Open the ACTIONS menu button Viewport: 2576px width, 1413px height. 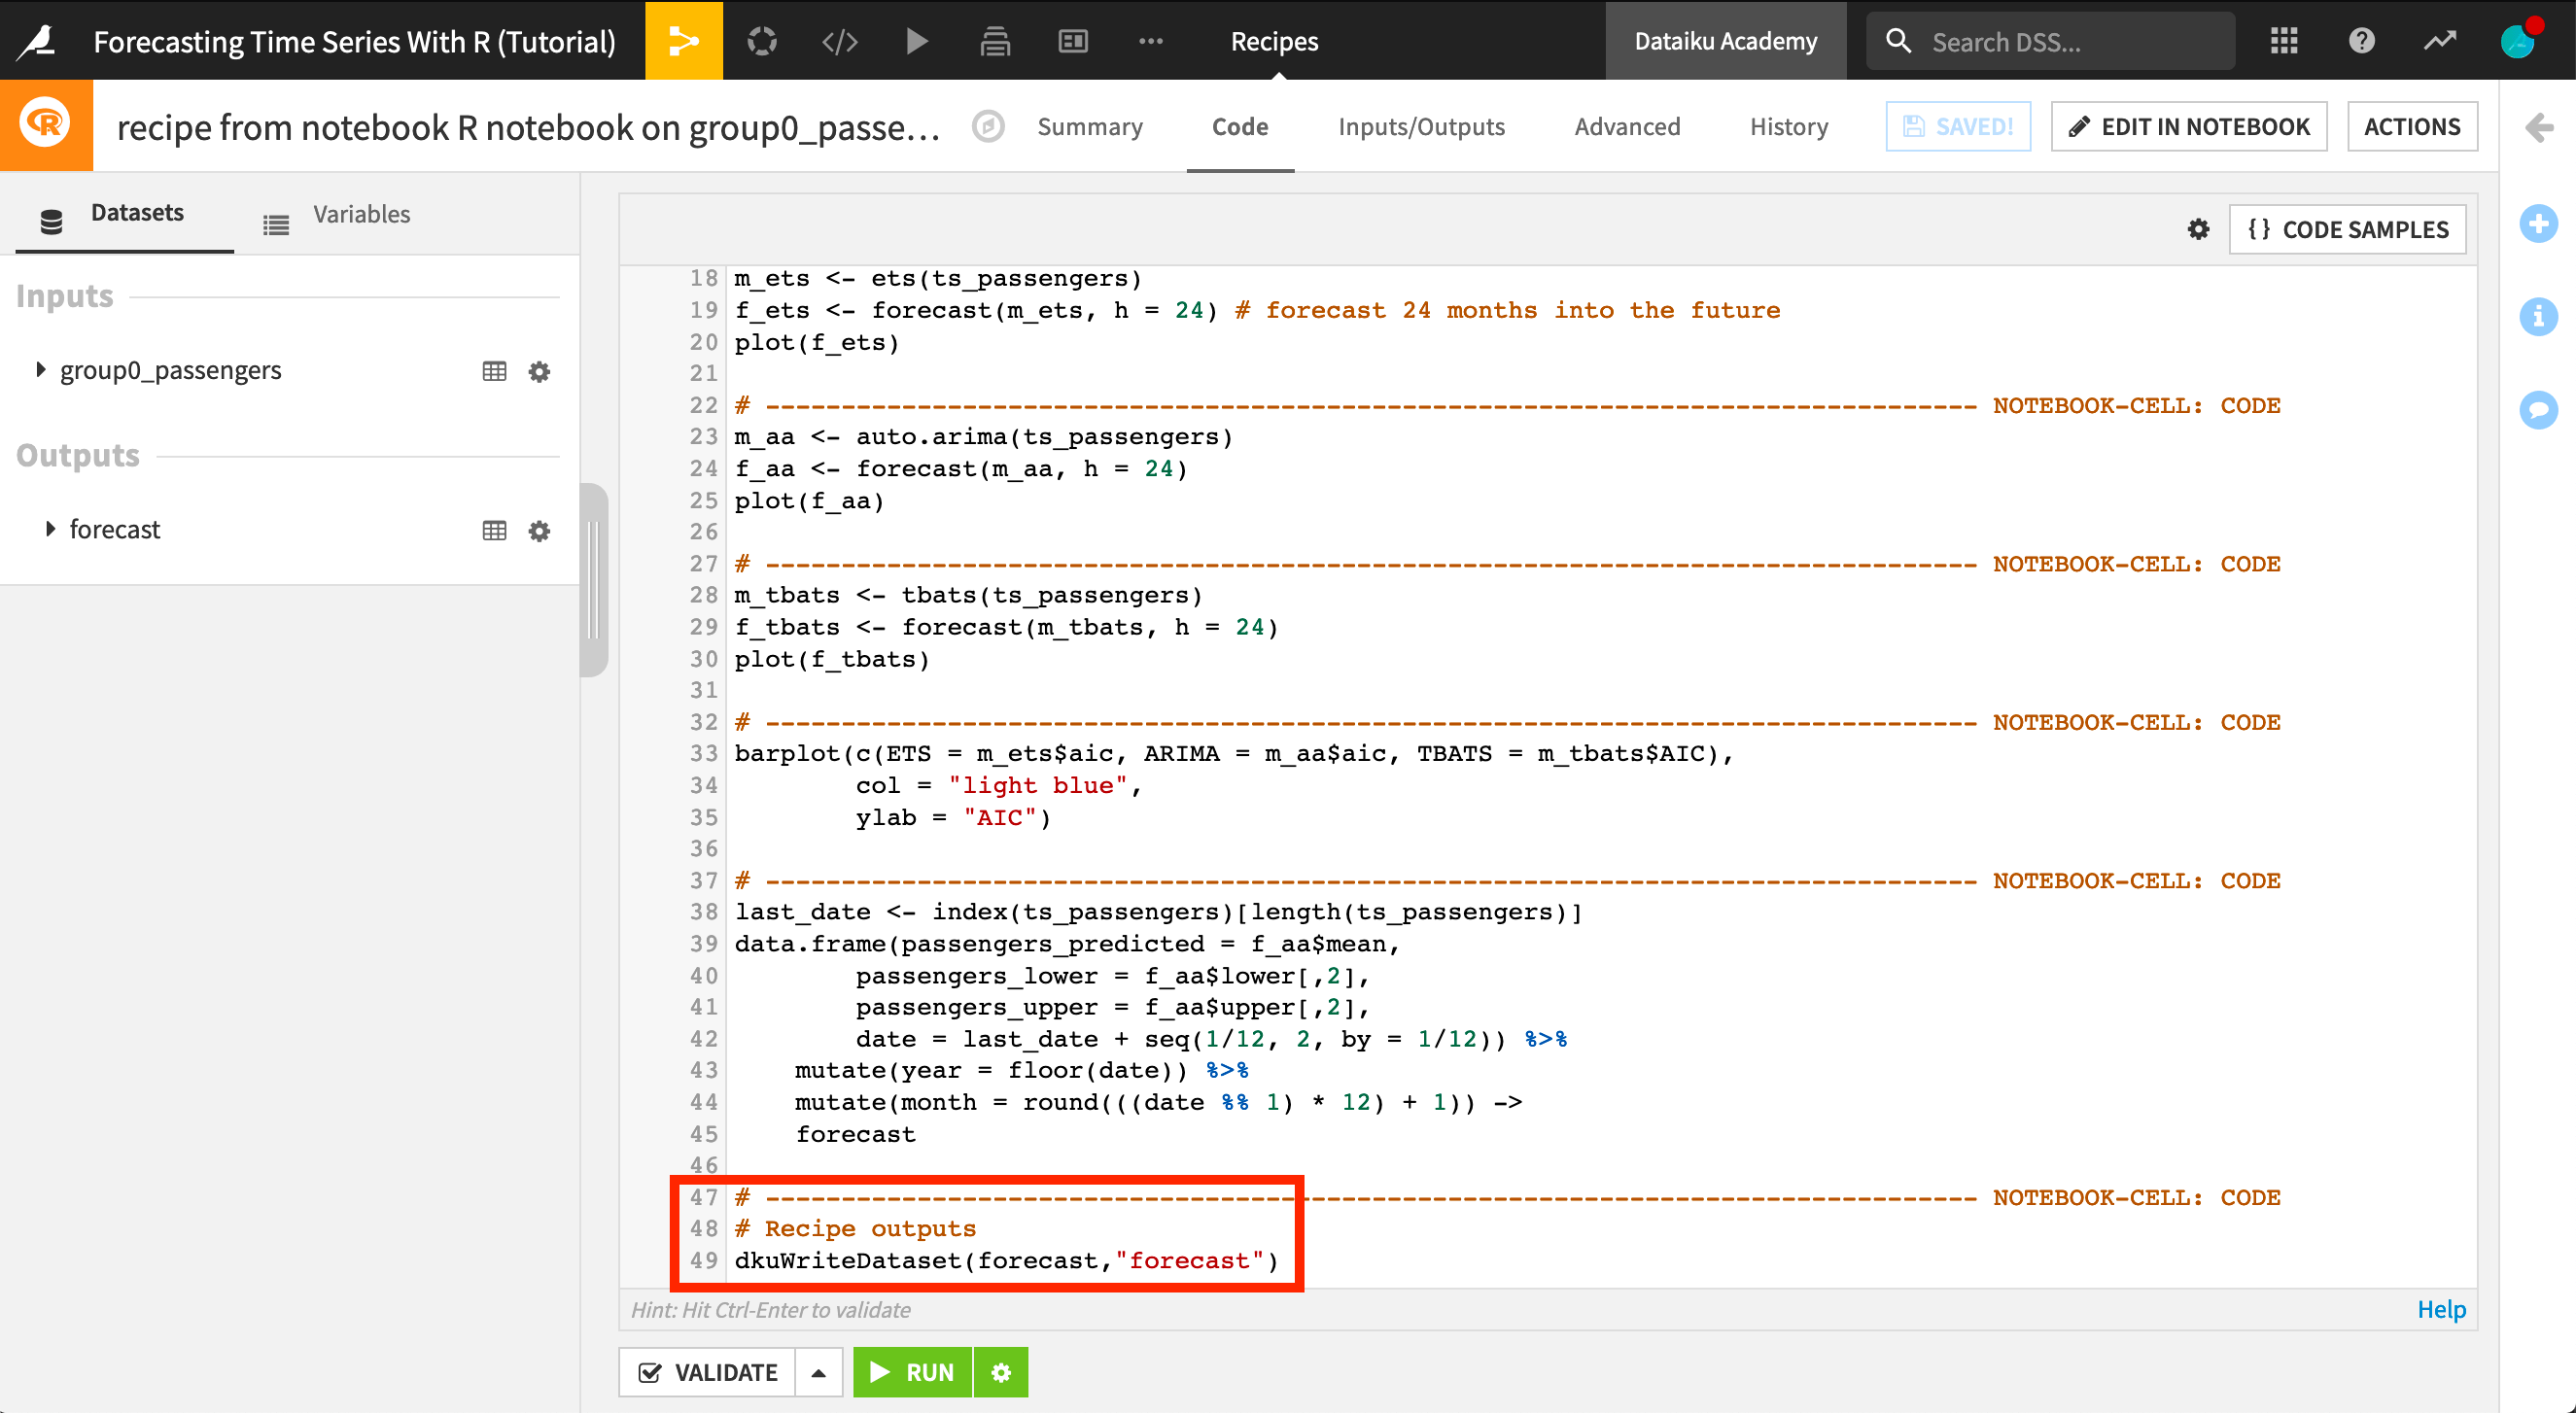pyautogui.click(x=2412, y=126)
